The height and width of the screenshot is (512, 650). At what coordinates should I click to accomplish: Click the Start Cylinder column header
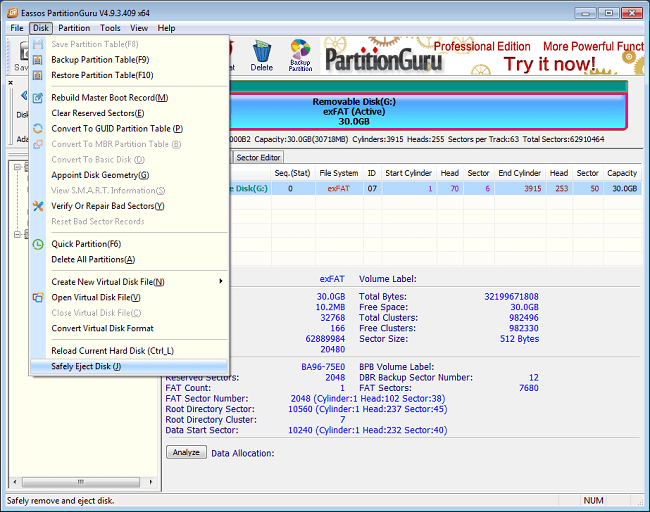408,173
